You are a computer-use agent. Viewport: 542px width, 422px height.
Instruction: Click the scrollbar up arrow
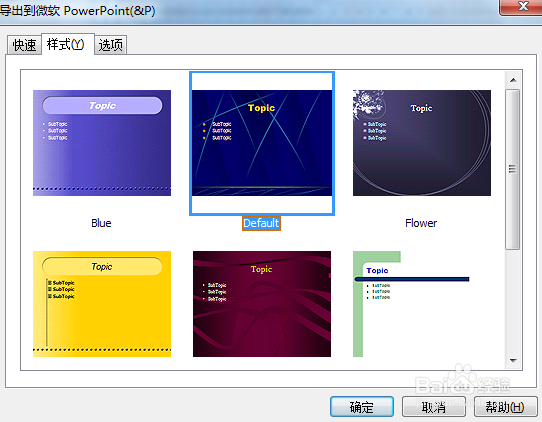[x=513, y=80]
